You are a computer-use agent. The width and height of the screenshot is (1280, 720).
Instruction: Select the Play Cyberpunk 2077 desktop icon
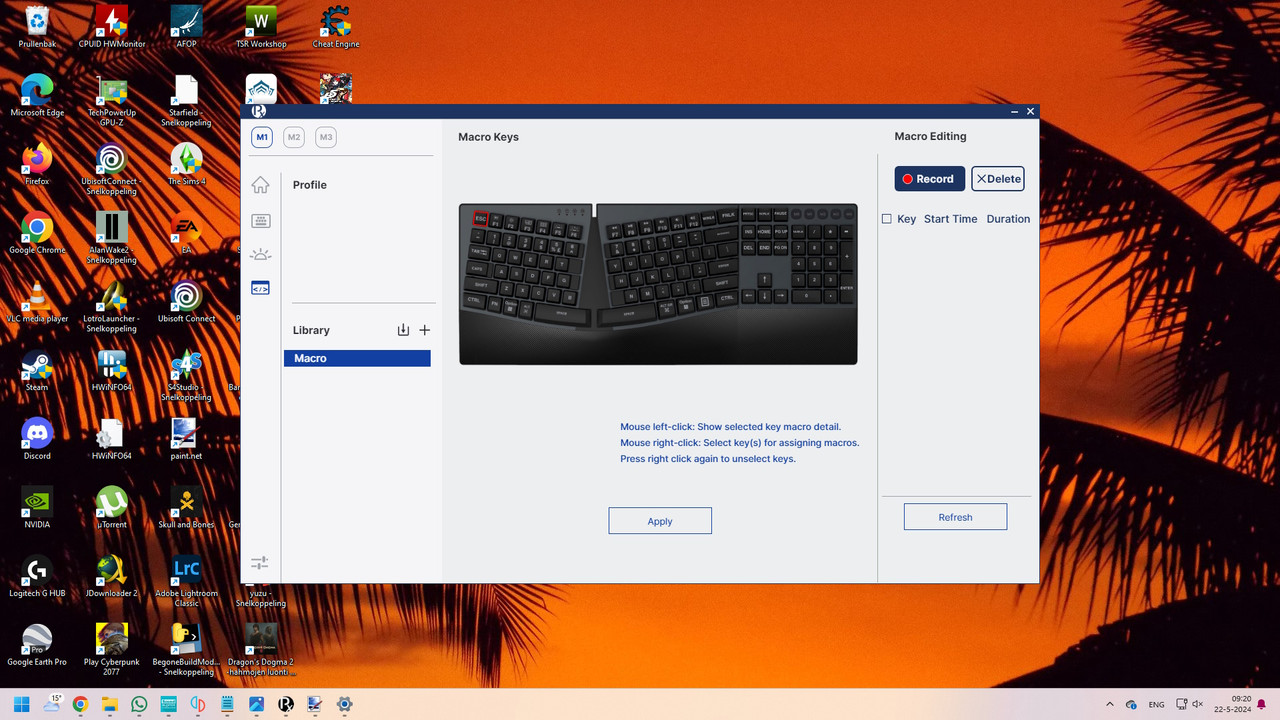pos(111,650)
